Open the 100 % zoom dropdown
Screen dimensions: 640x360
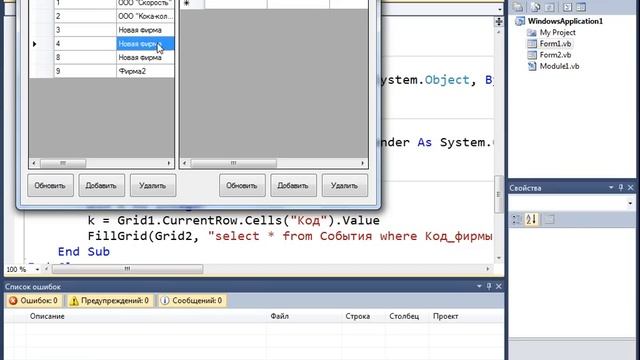click(37, 269)
